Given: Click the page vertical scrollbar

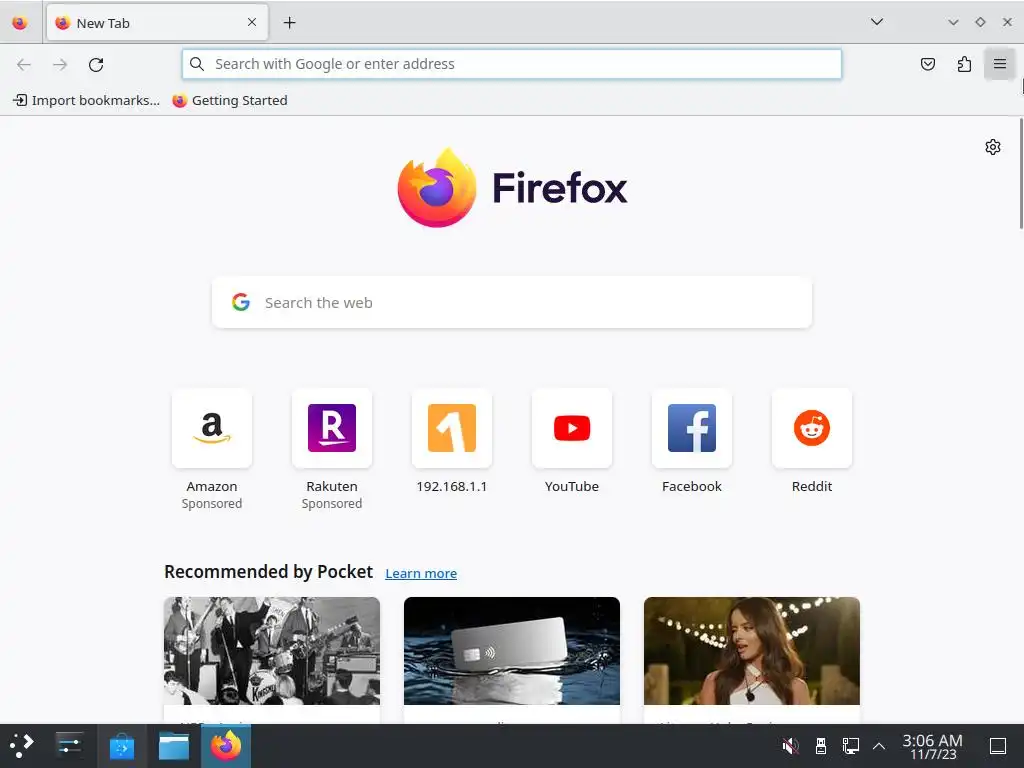Looking at the screenshot, I should click(1021, 174).
